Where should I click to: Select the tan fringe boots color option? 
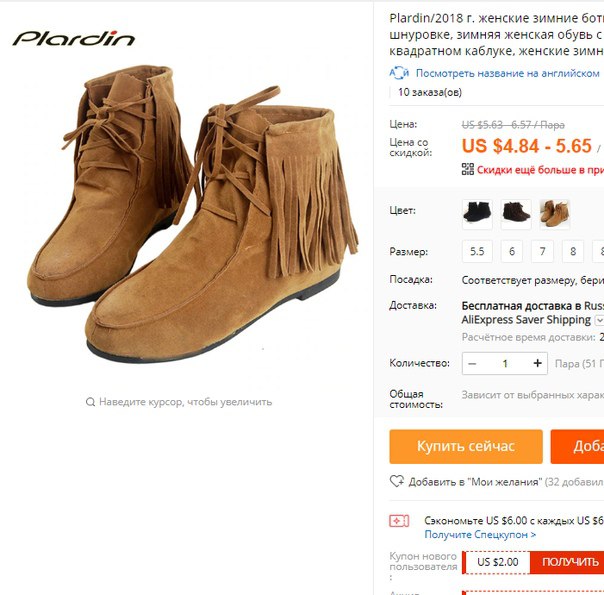[x=554, y=214]
